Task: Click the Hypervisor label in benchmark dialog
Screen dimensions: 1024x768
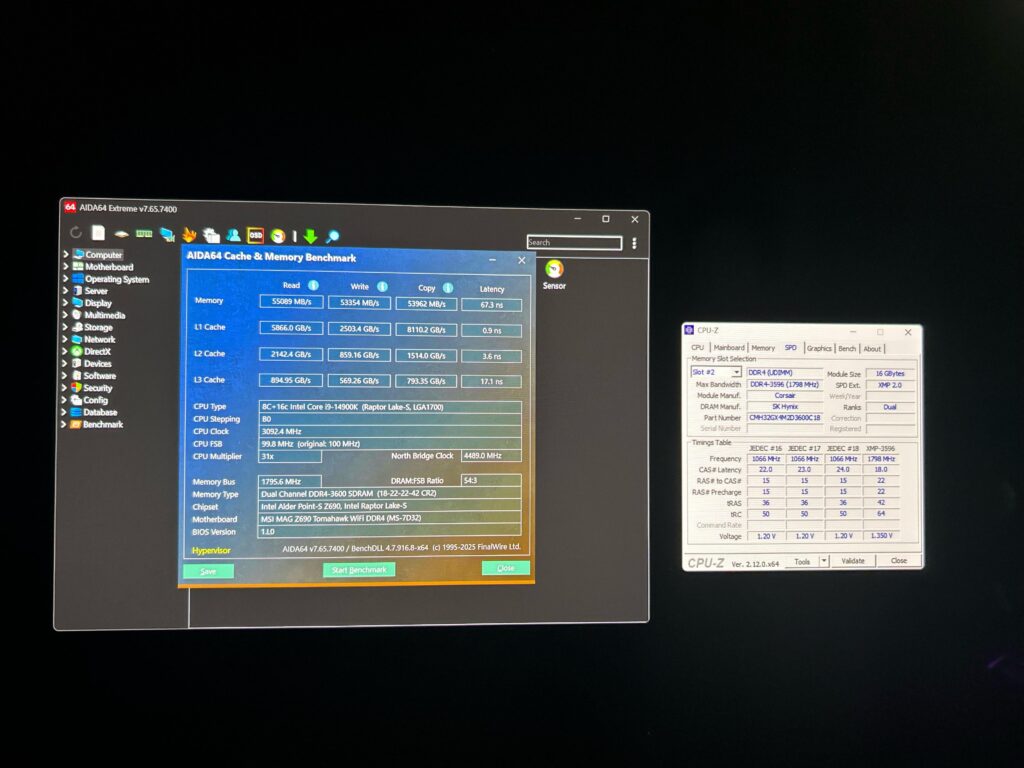Action: pos(211,551)
